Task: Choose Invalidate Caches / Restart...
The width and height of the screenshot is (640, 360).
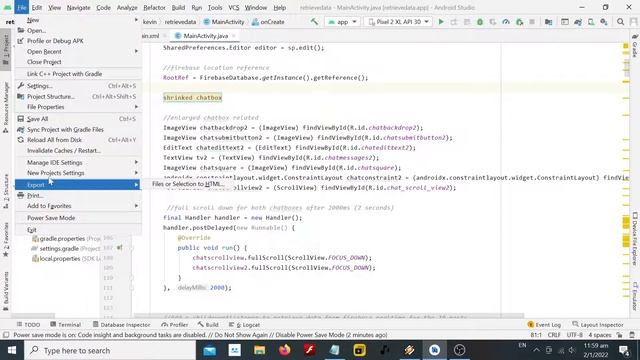Action: pyautogui.click(x=78, y=151)
